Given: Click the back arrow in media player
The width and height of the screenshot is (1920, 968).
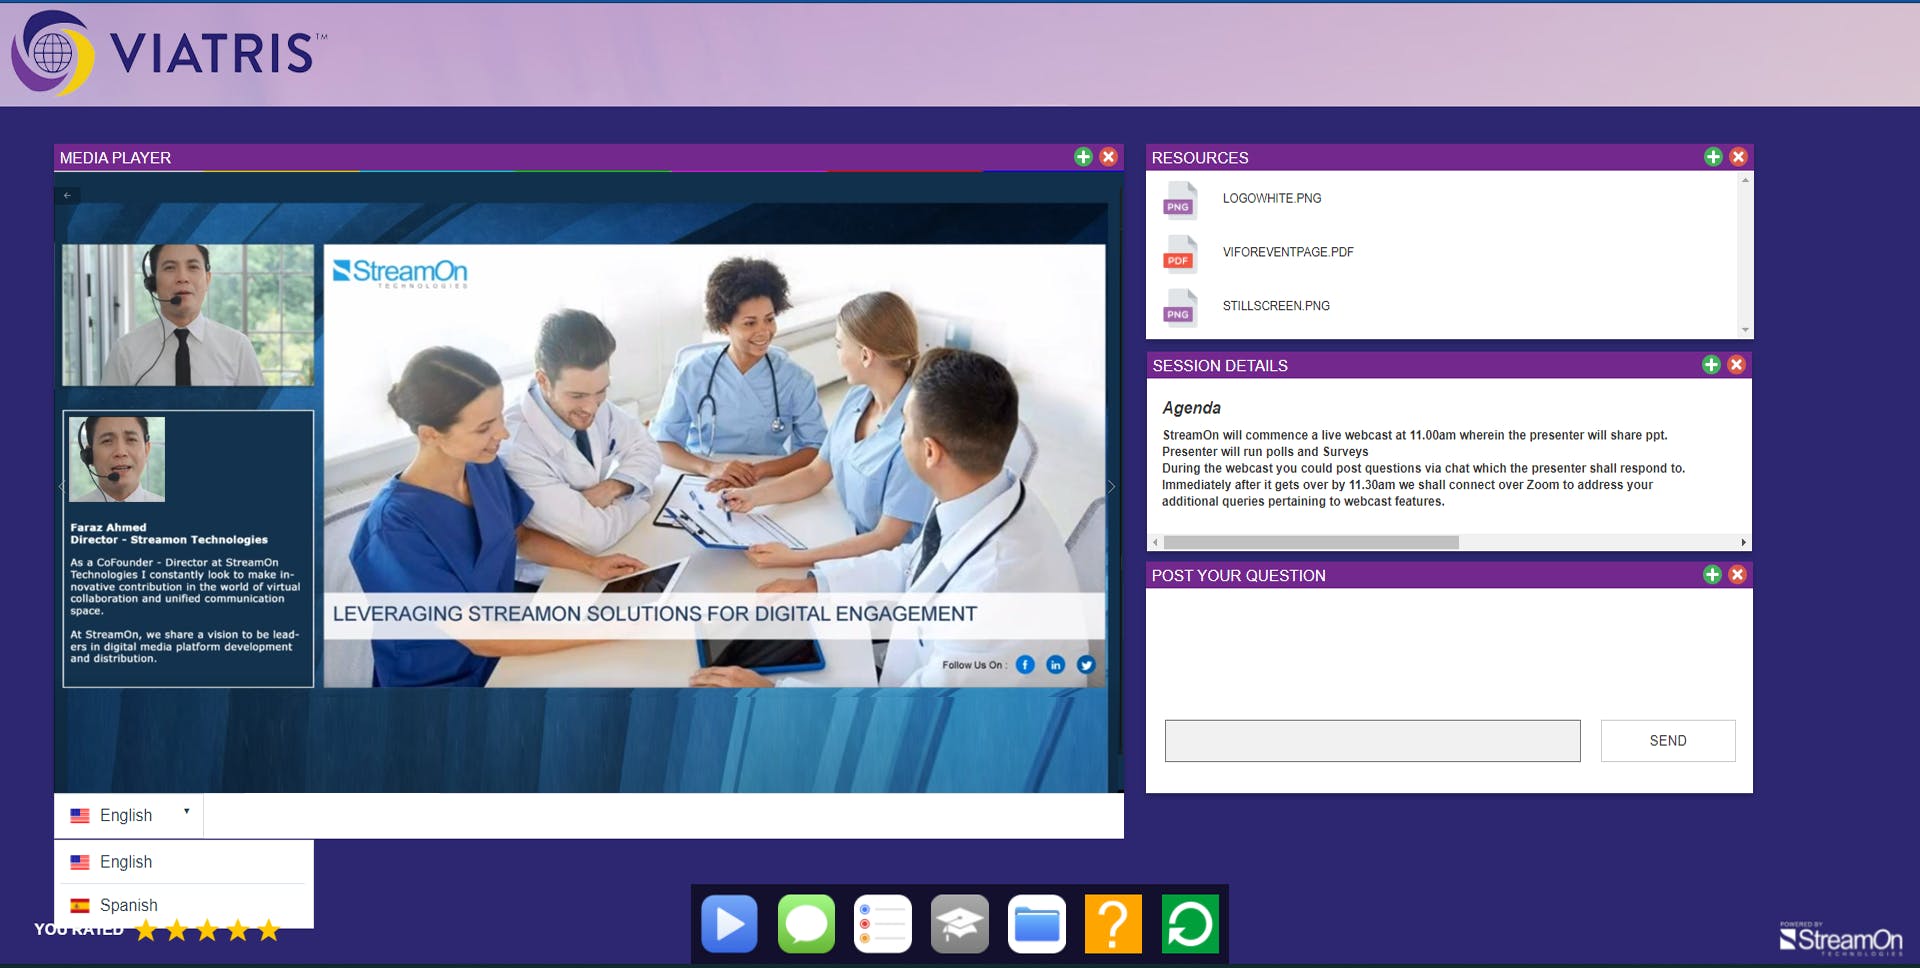Looking at the screenshot, I should pyautogui.click(x=67, y=196).
